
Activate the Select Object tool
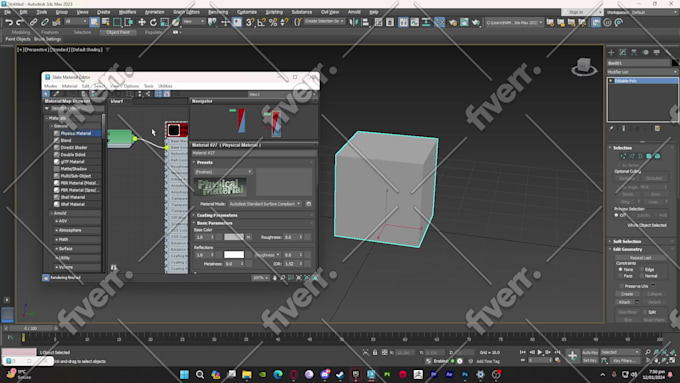click(x=94, y=22)
